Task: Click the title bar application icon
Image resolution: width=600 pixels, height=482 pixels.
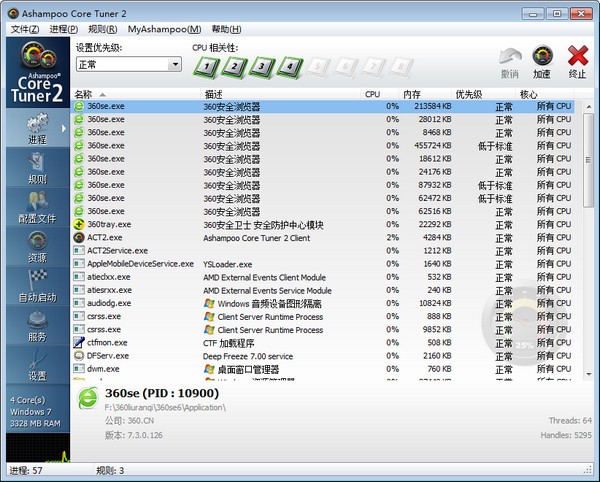Action: click(x=13, y=14)
